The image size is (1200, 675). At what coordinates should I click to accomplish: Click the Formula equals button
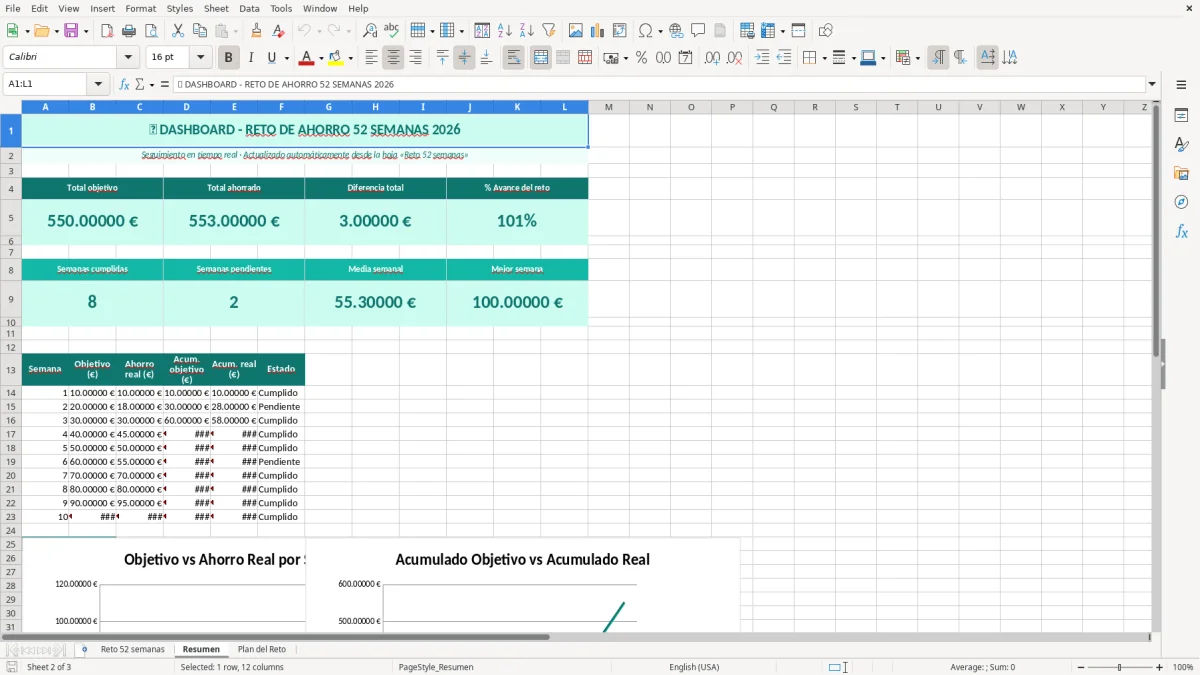click(x=165, y=84)
